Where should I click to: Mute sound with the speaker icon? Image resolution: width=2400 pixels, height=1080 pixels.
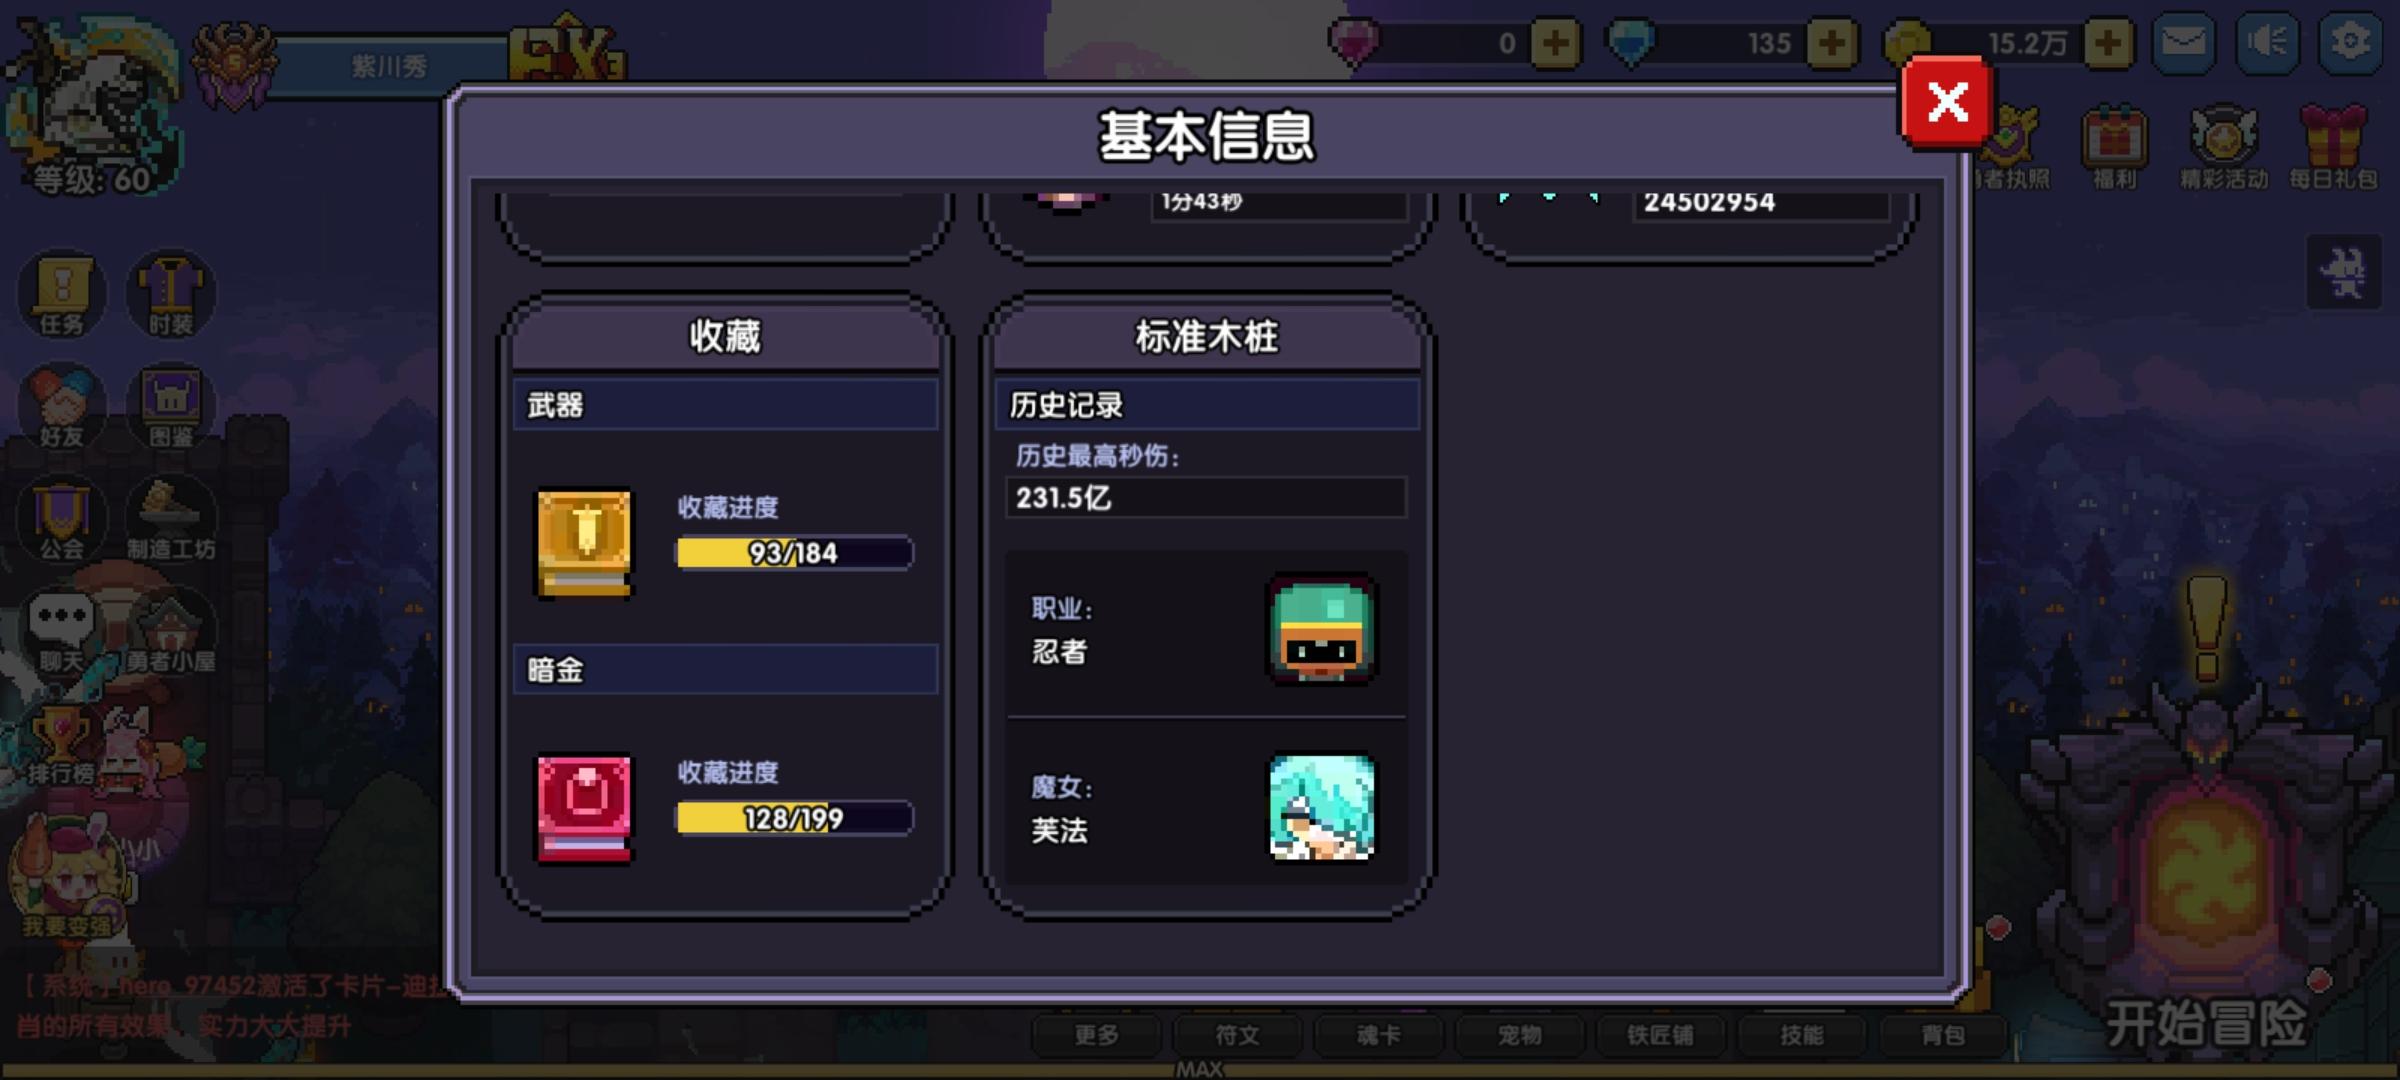coord(2267,42)
